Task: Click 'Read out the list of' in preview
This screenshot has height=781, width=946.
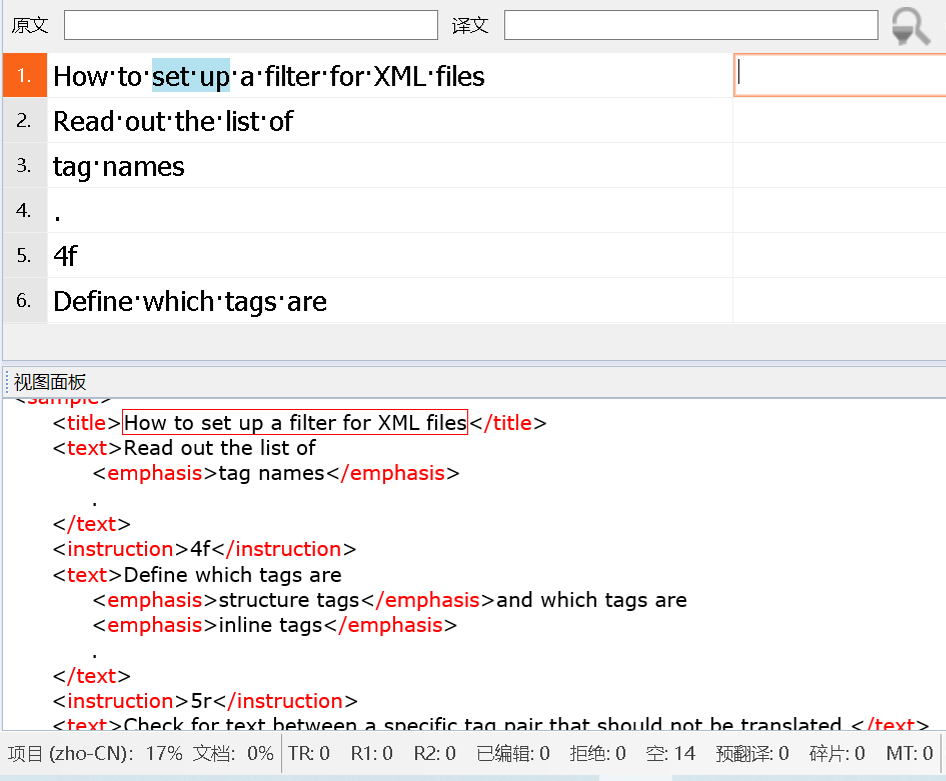Action: pos(220,448)
